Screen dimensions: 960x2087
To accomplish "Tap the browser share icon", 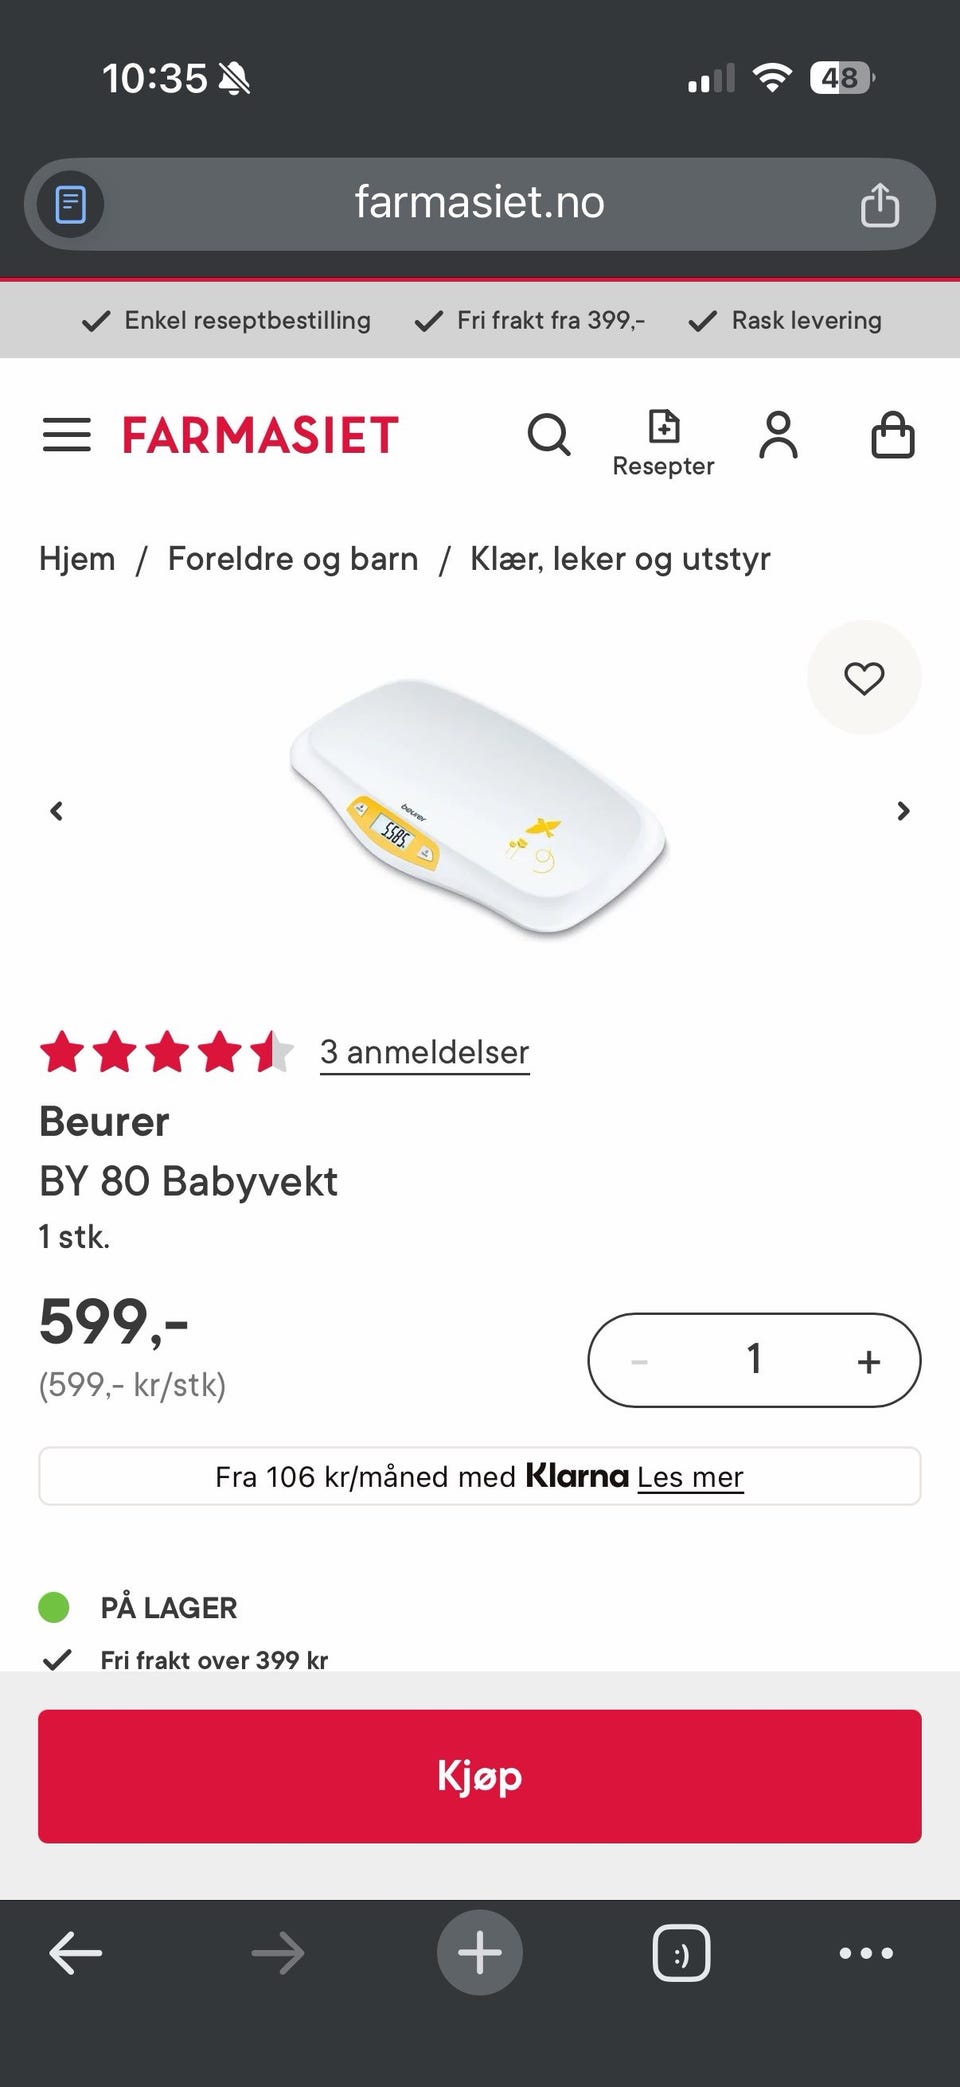I will click(880, 205).
